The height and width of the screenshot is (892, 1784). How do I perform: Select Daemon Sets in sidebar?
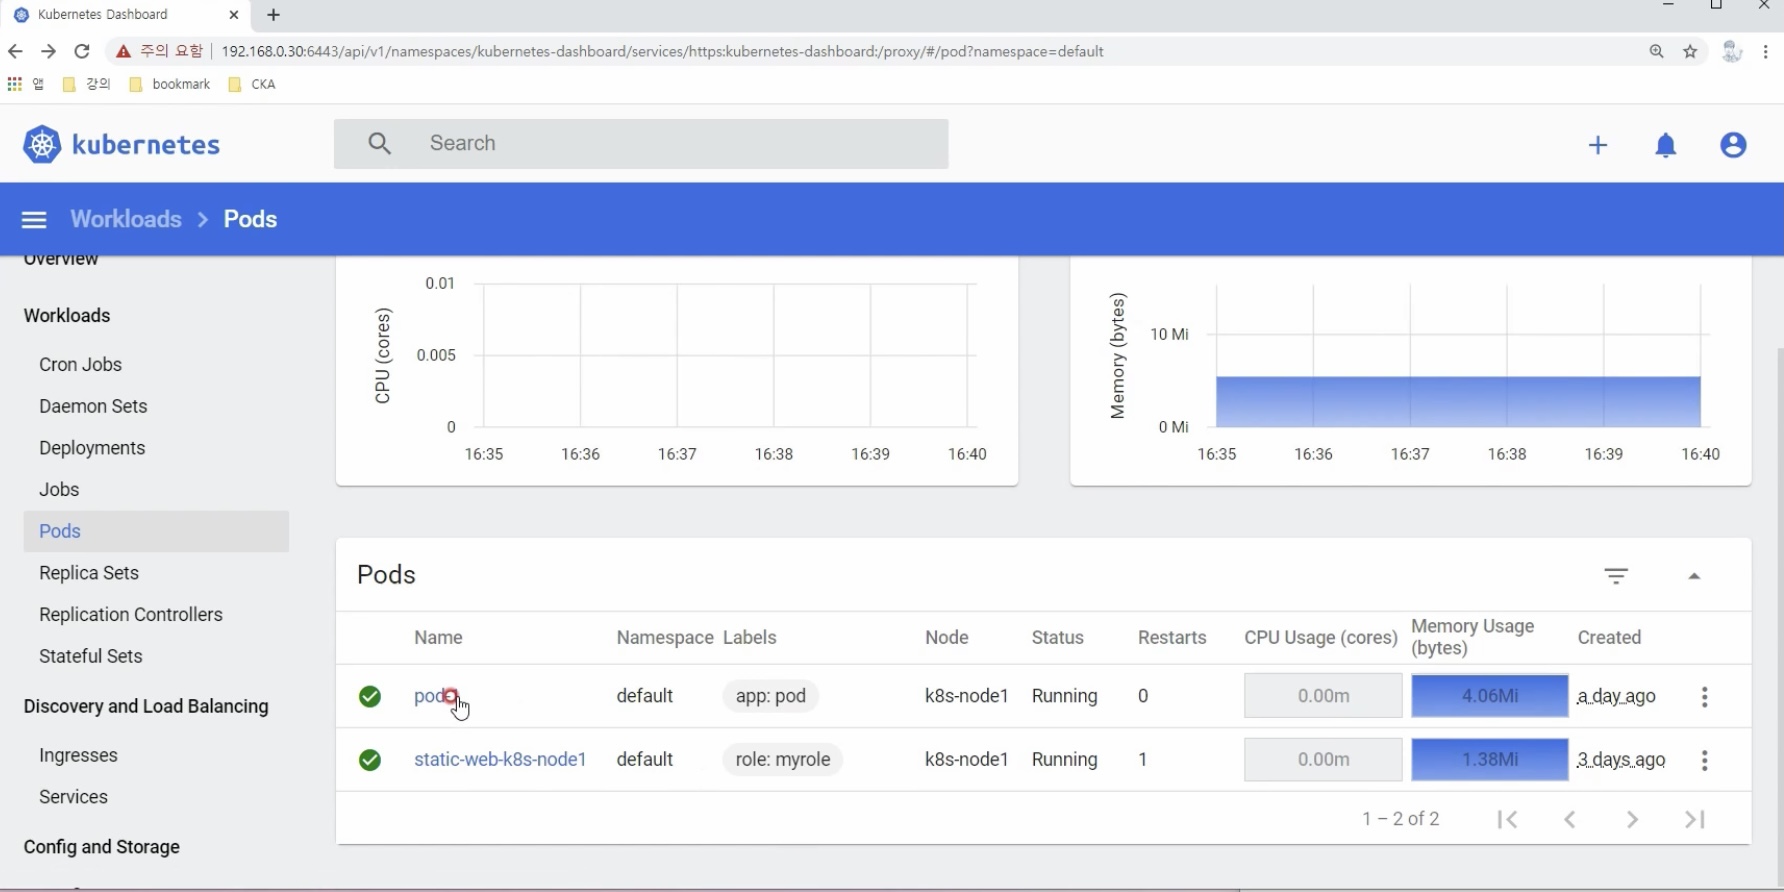click(x=93, y=407)
